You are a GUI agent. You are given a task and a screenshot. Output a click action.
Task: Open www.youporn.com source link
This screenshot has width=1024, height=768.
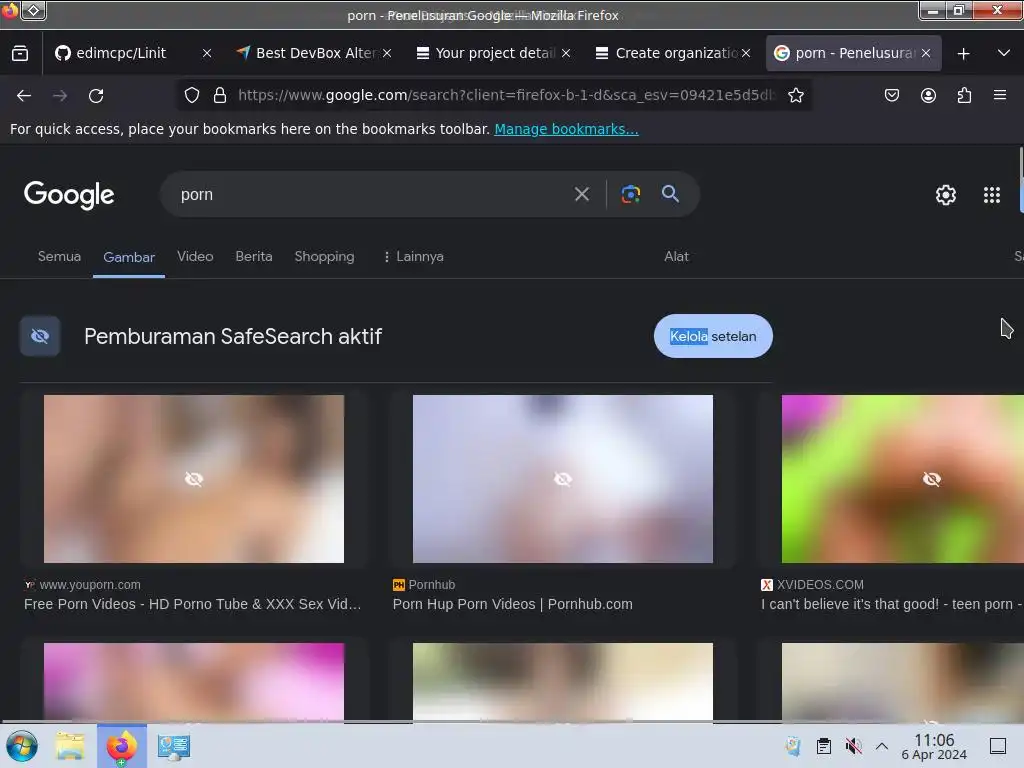[89, 585]
